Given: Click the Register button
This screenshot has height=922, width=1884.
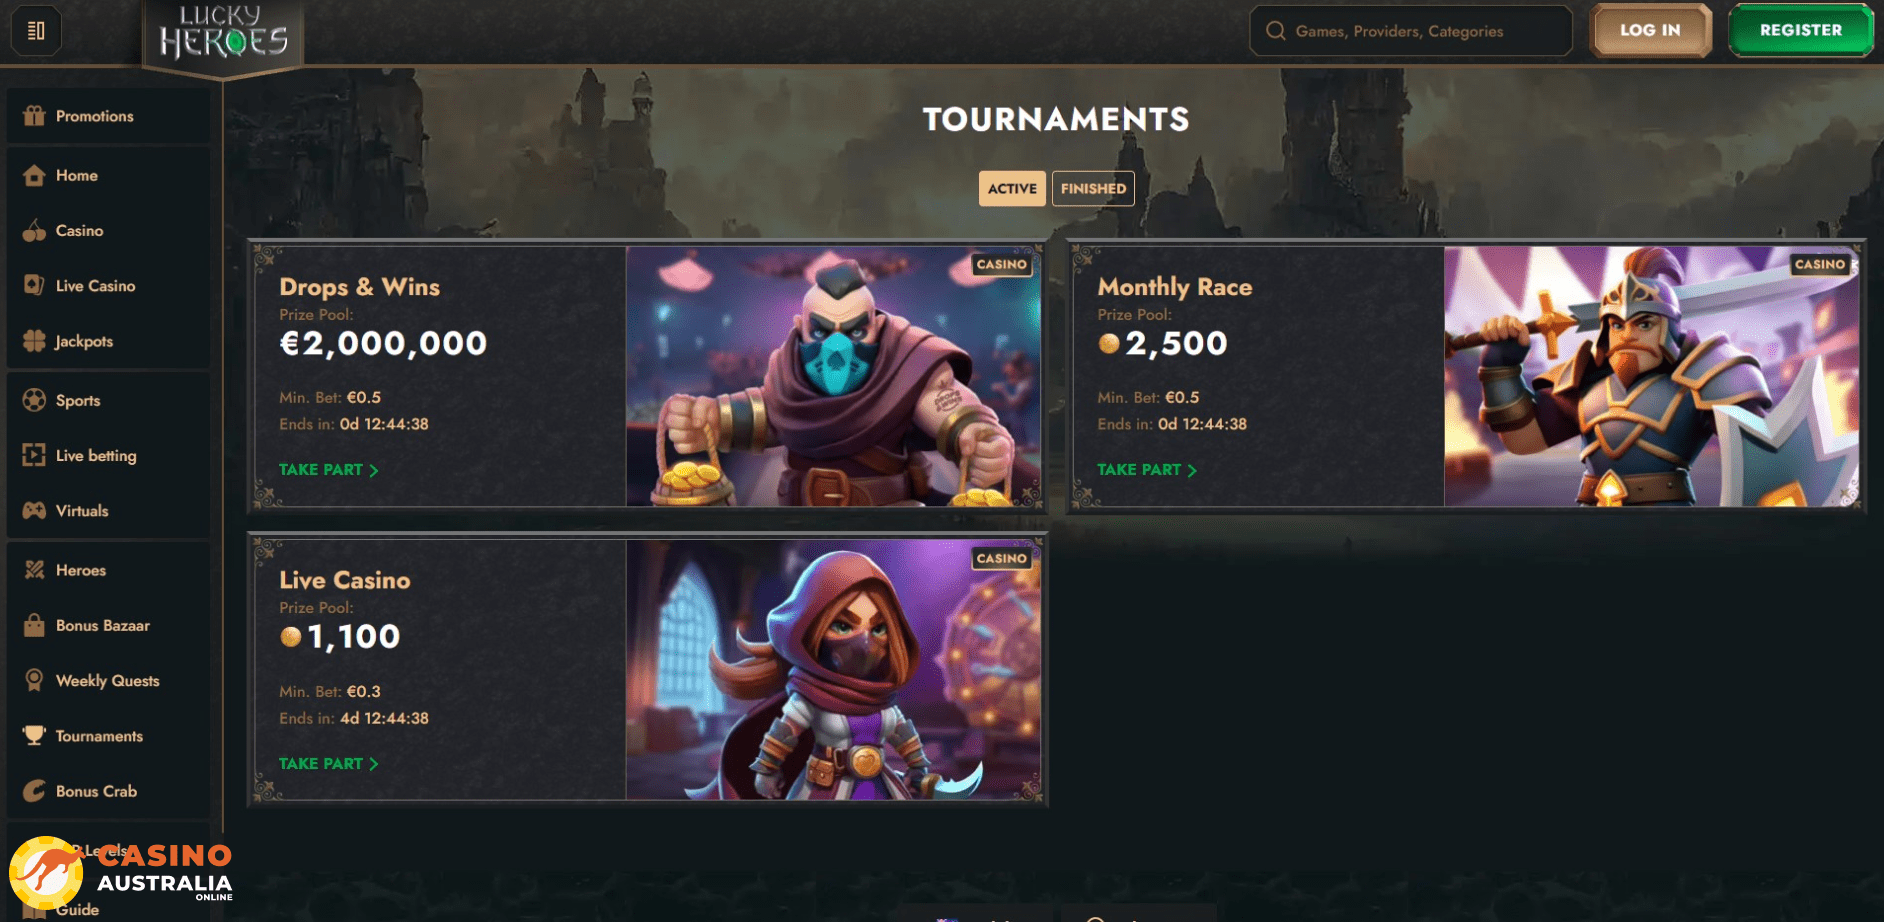Looking at the screenshot, I should (1801, 30).
